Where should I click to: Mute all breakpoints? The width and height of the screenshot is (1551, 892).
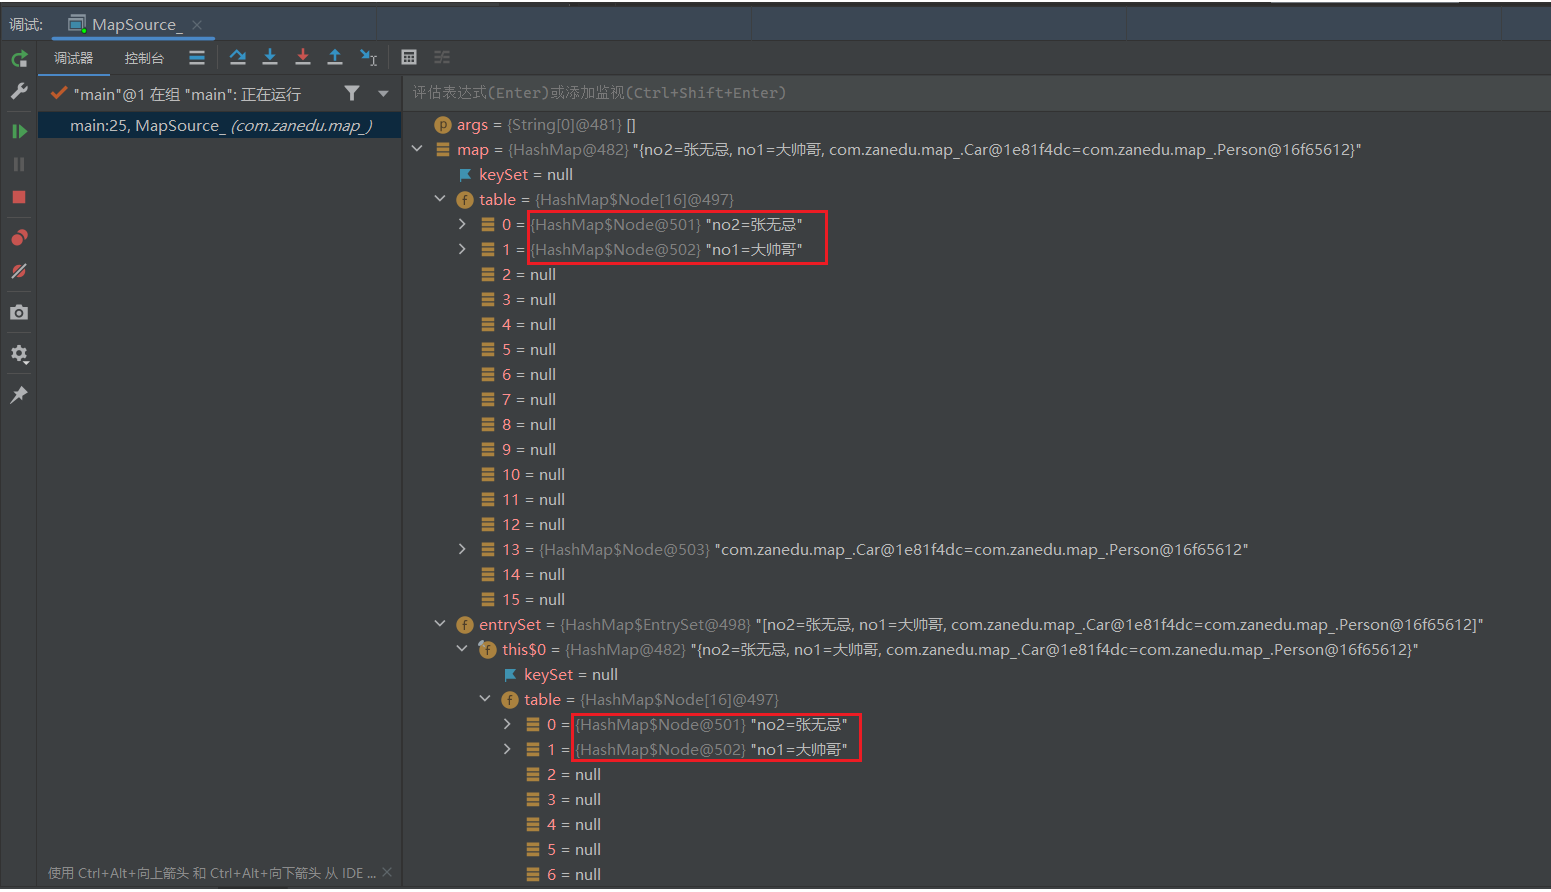coord(19,271)
